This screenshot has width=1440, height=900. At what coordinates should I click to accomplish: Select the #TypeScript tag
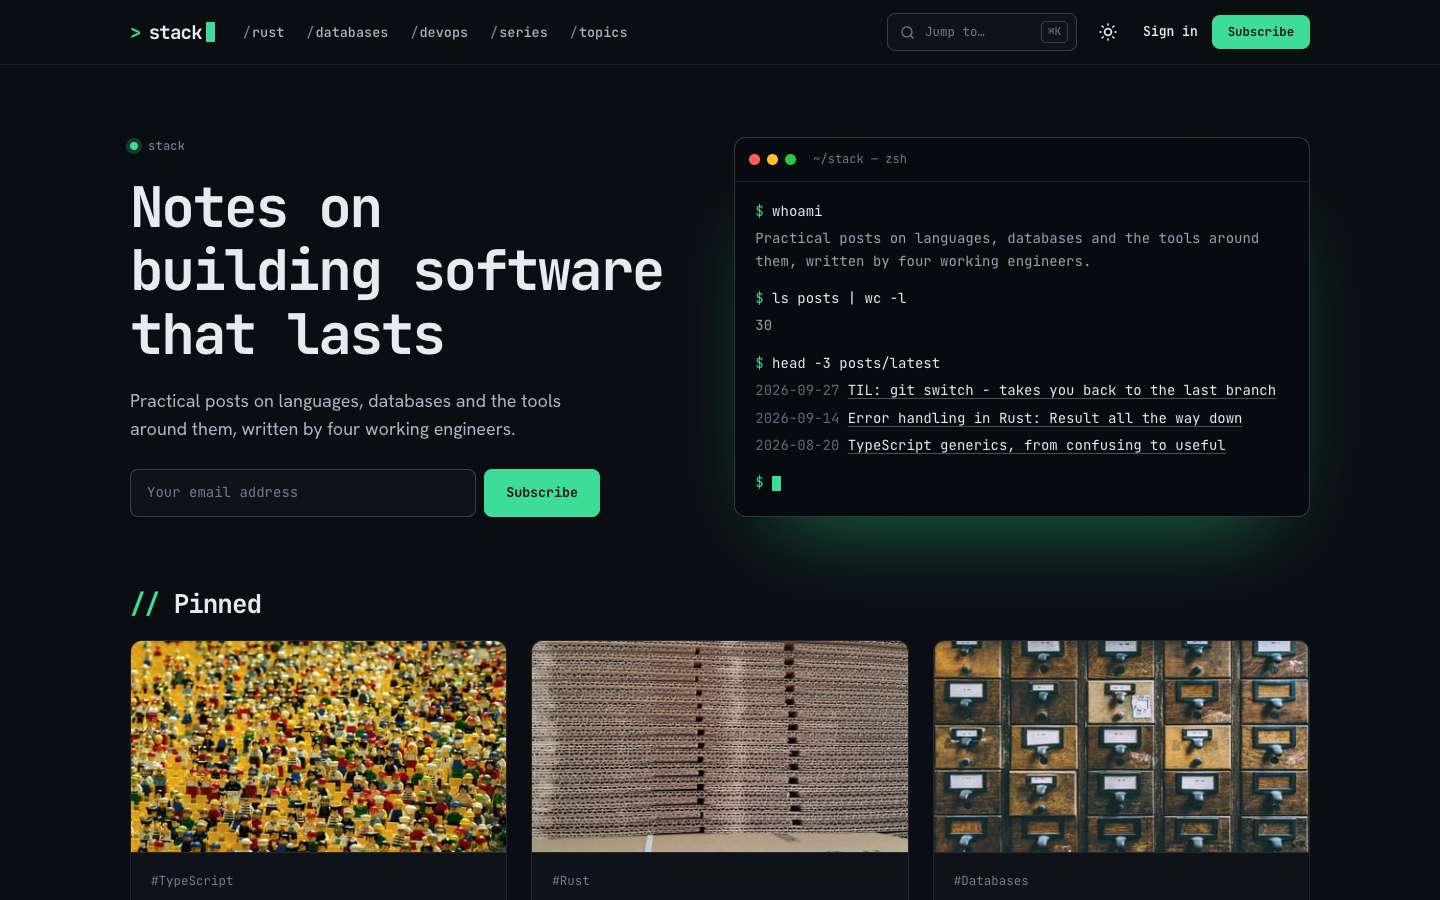192,881
